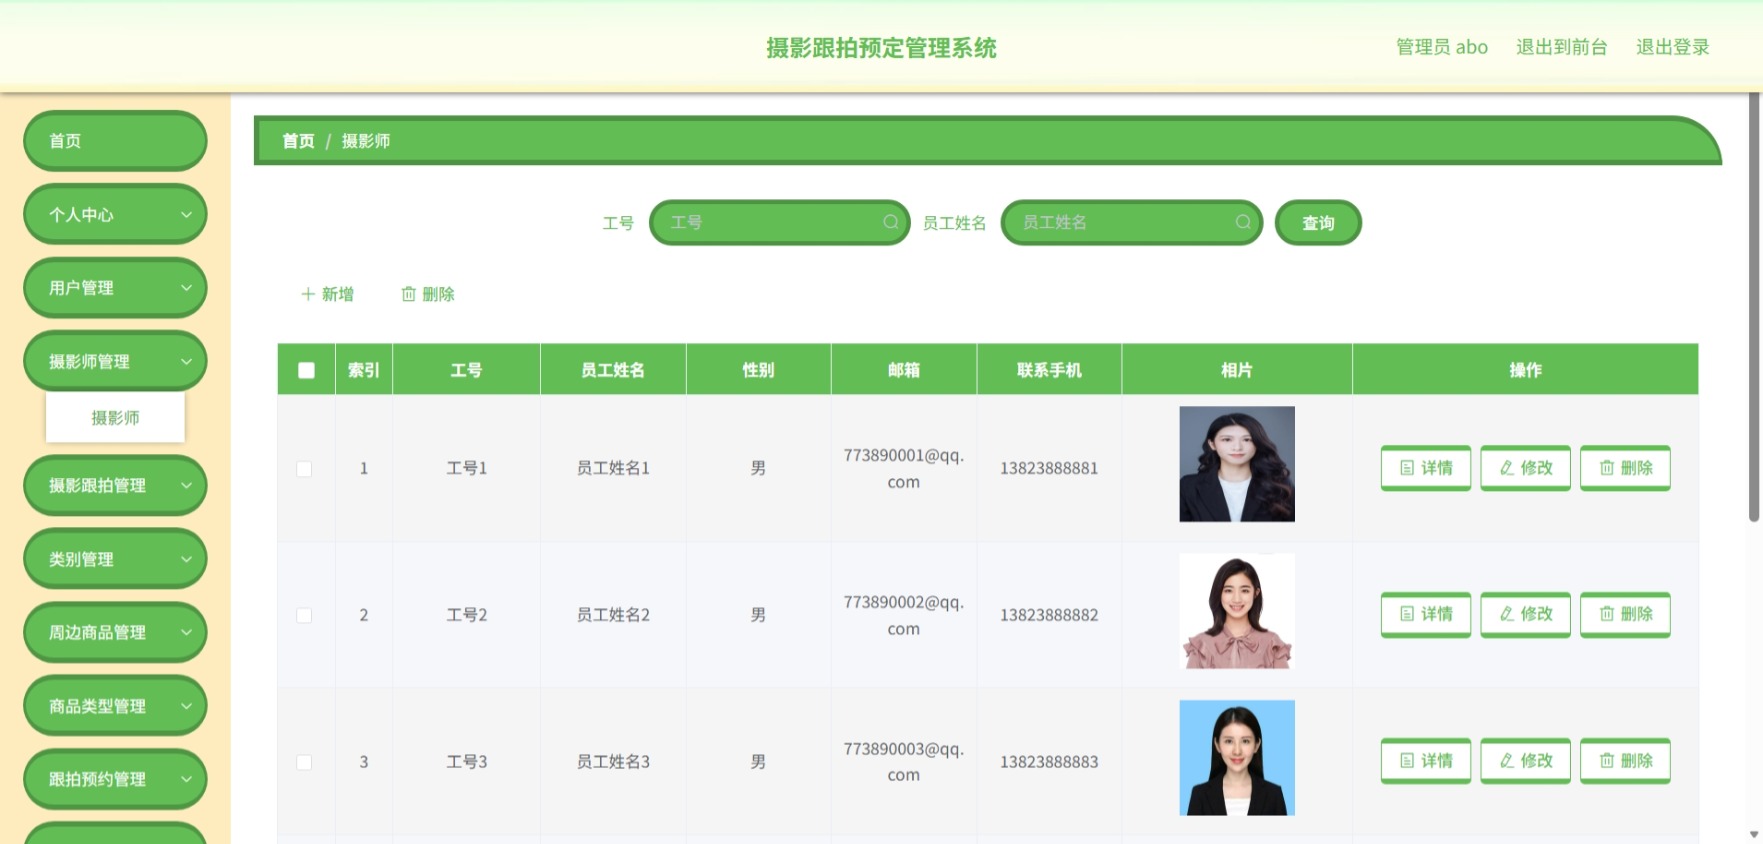Image resolution: width=1763 pixels, height=844 pixels.
Task: Click the 工号2 cell
Action: point(466,615)
